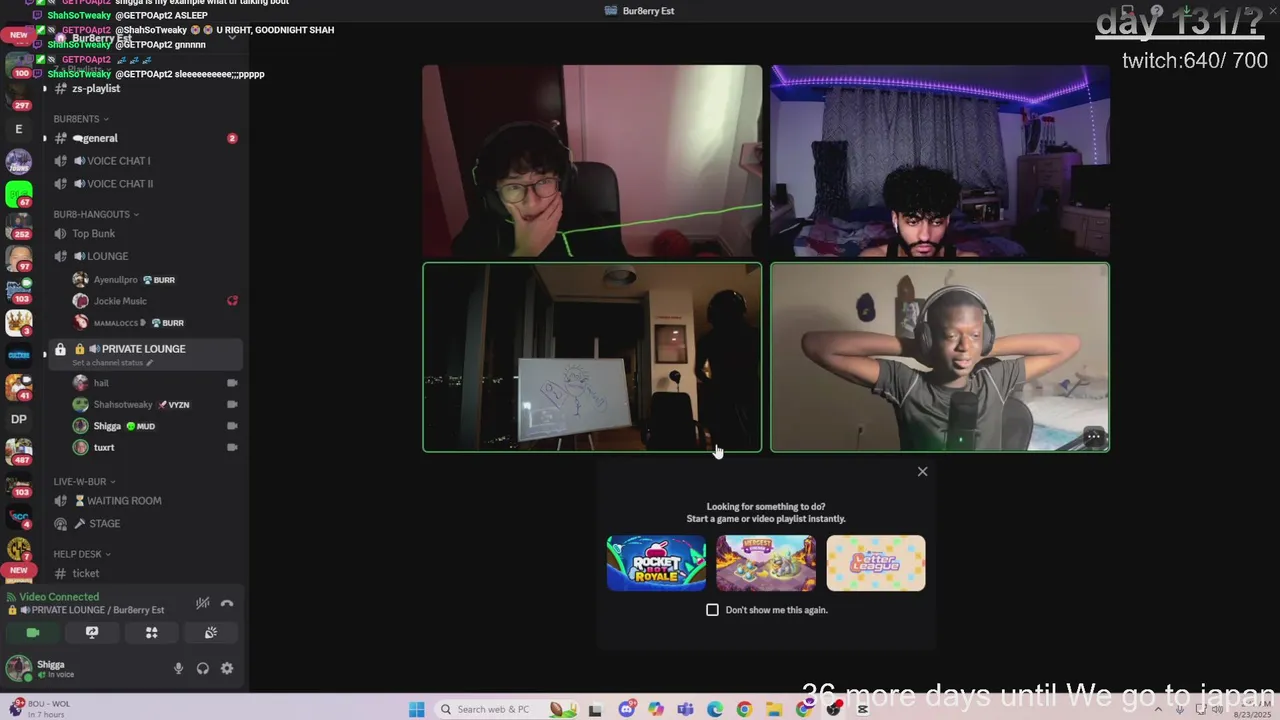Open server icon with 97 badge
The image size is (1280, 720).
19,257
